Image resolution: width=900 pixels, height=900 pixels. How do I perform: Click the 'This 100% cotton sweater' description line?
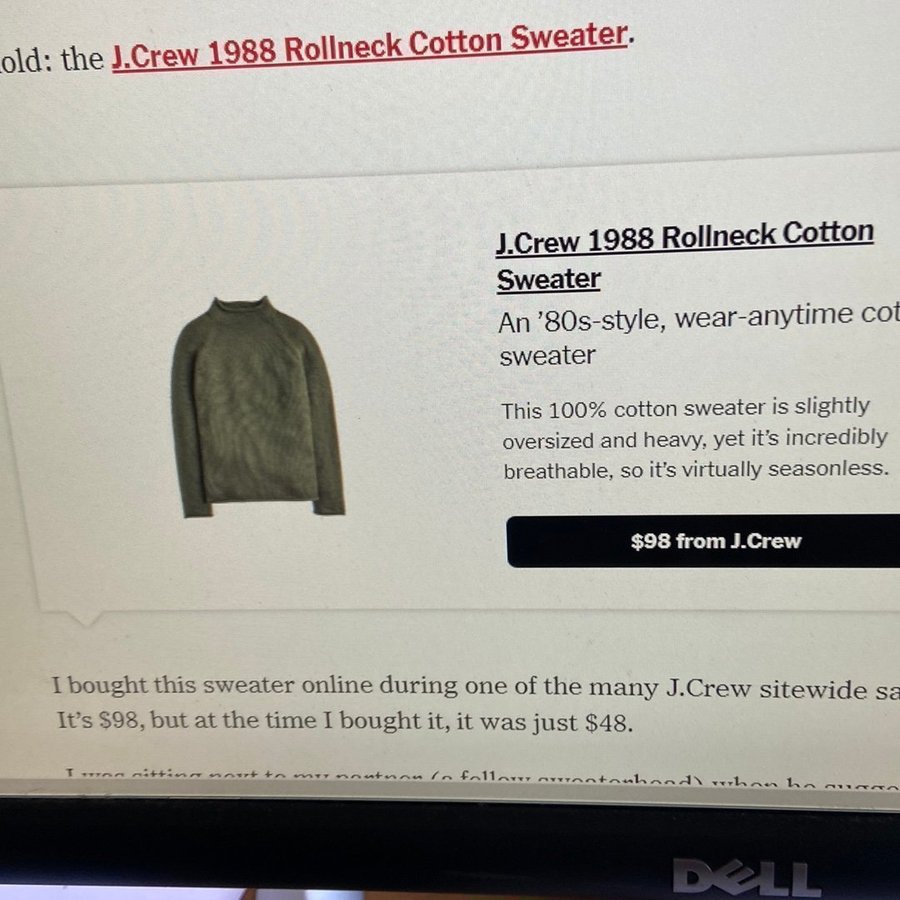point(685,409)
